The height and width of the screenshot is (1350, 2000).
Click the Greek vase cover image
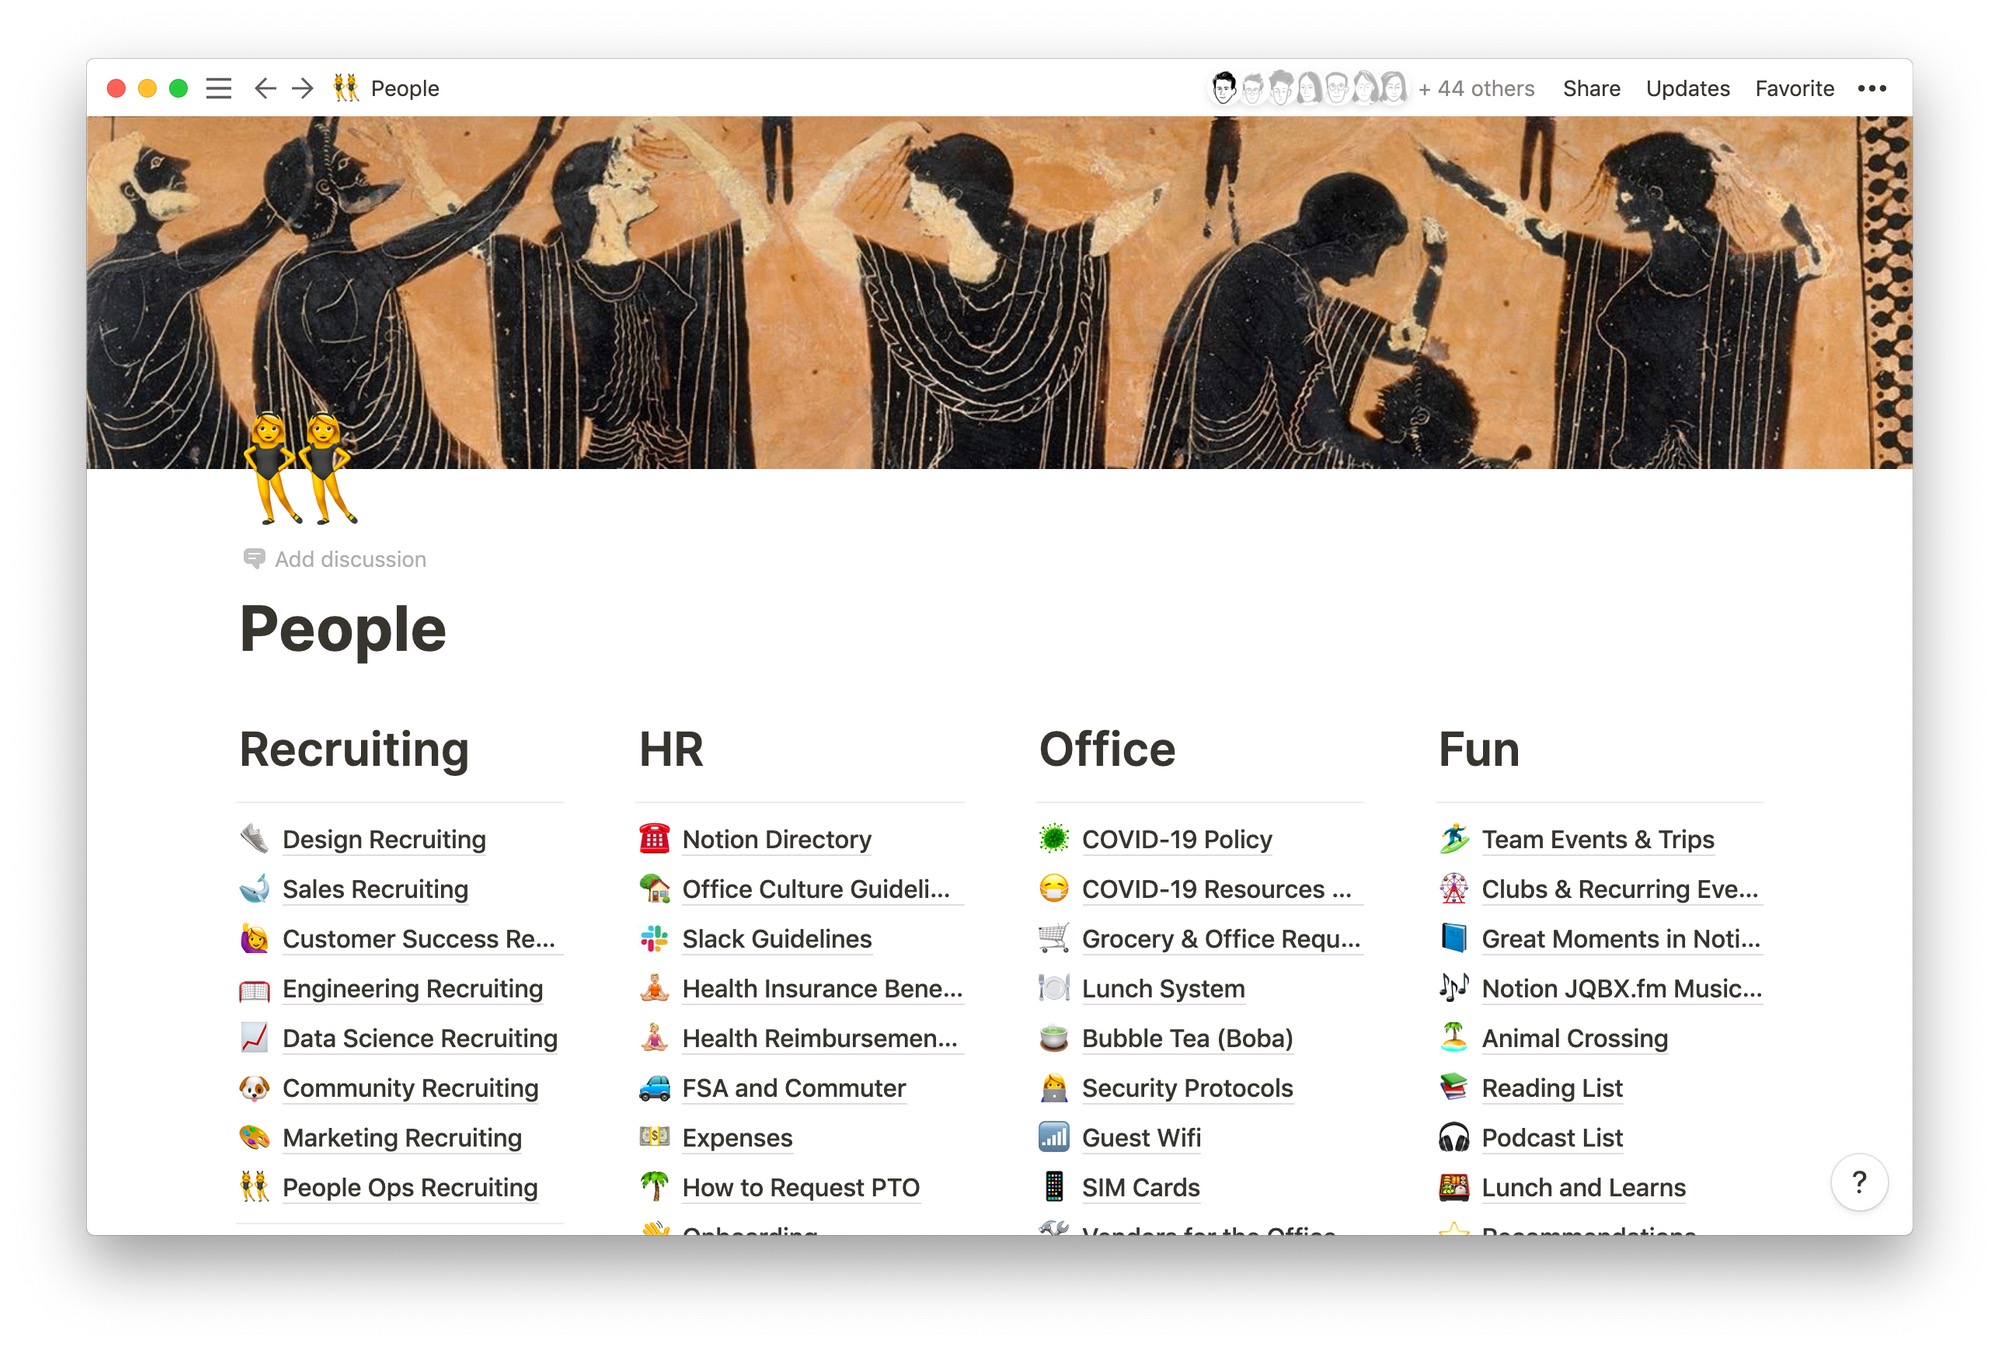tap(1000, 292)
